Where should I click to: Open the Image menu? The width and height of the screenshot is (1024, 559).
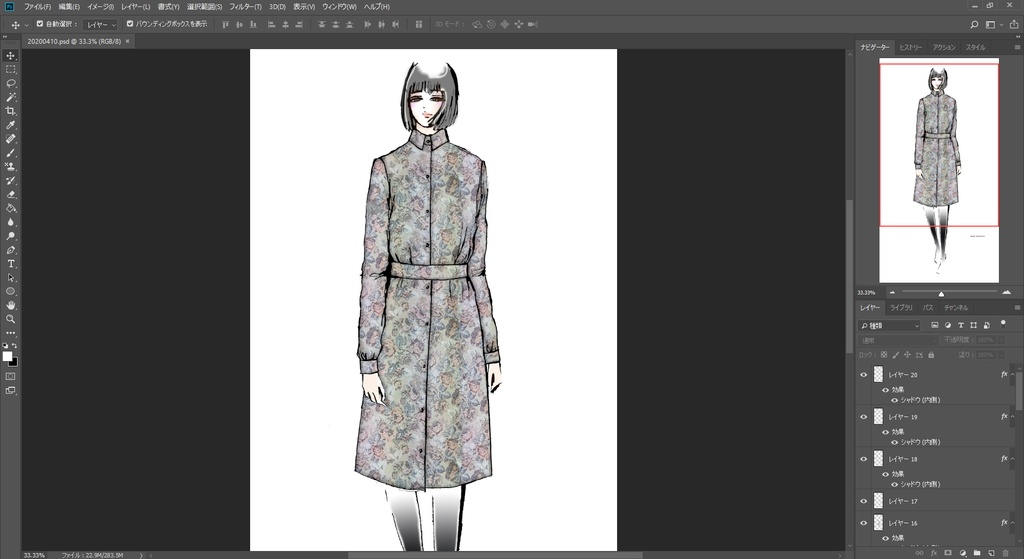(x=100, y=7)
